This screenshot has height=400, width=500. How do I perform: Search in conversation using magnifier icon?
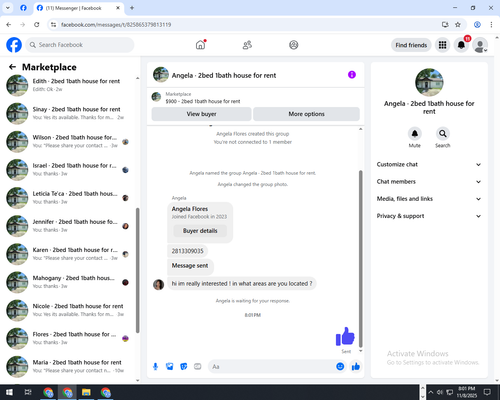(x=443, y=134)
